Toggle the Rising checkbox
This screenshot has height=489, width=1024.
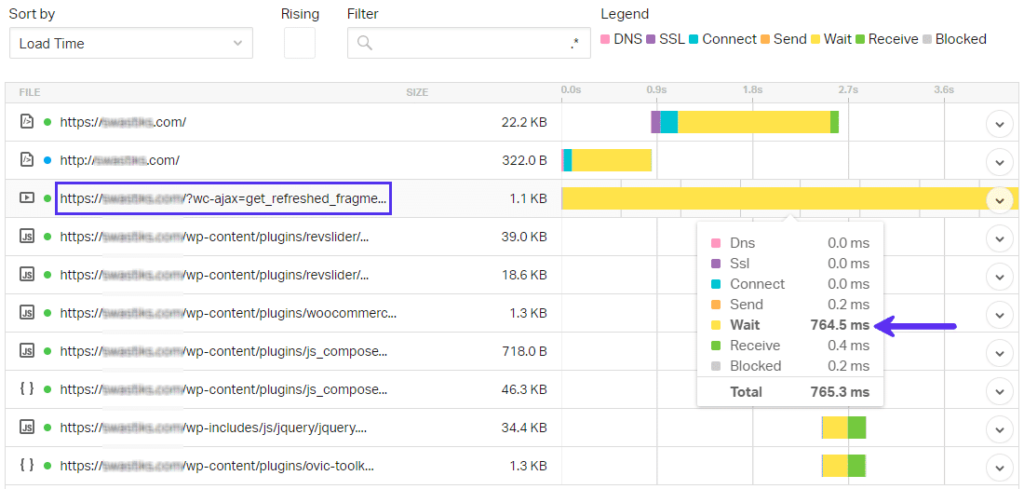tap(300, 43)
